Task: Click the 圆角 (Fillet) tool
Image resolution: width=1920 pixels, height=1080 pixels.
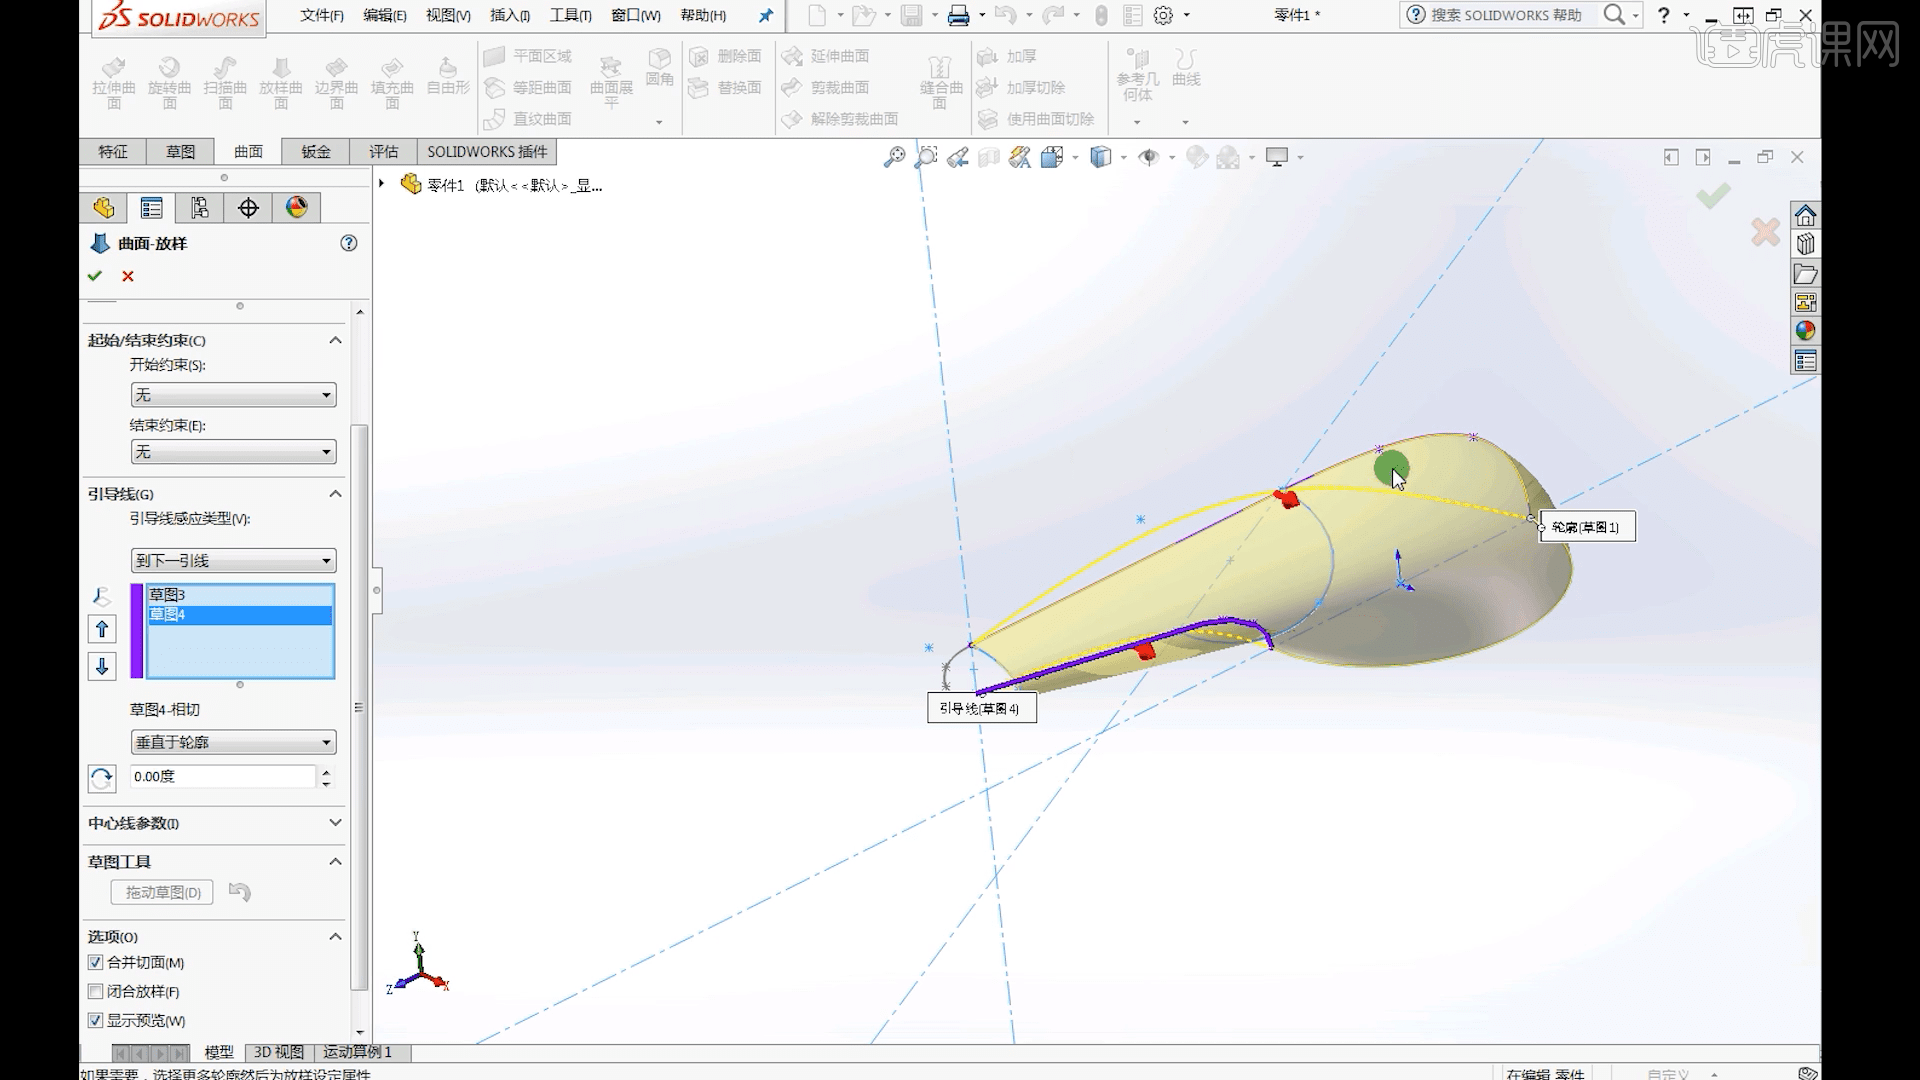Action: point(660,70)
